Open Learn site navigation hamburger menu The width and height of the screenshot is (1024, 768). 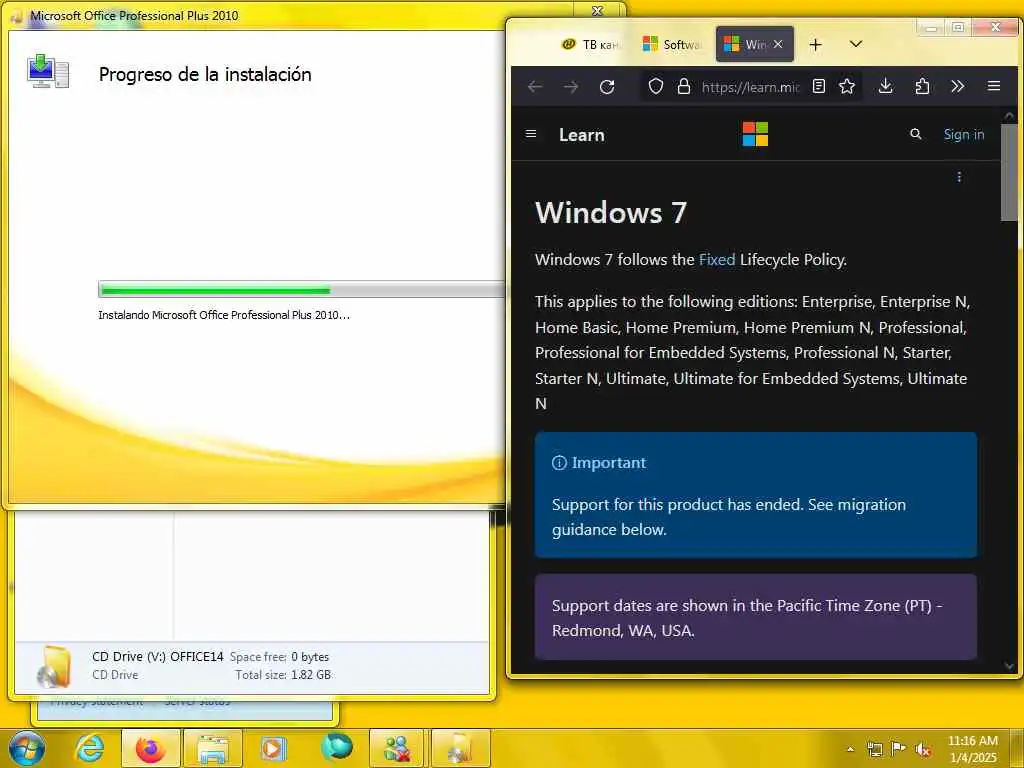(x=531, y=134)
